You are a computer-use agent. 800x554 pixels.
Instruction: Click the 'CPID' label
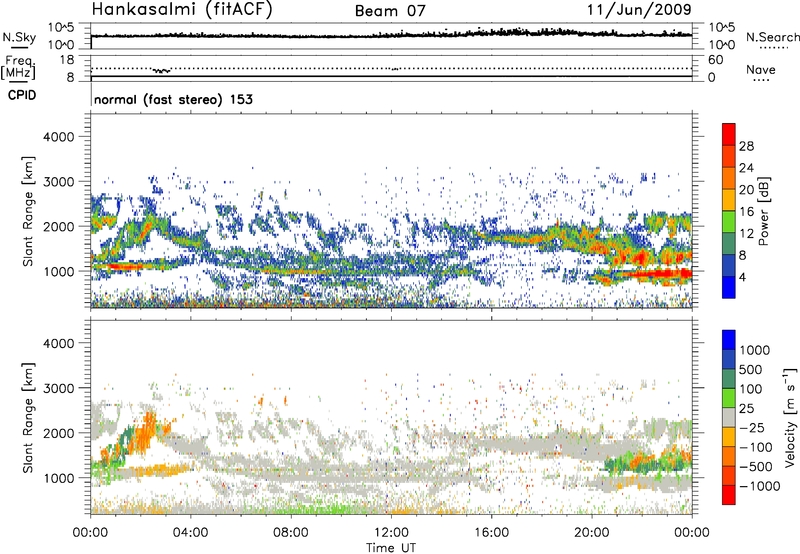22,95
